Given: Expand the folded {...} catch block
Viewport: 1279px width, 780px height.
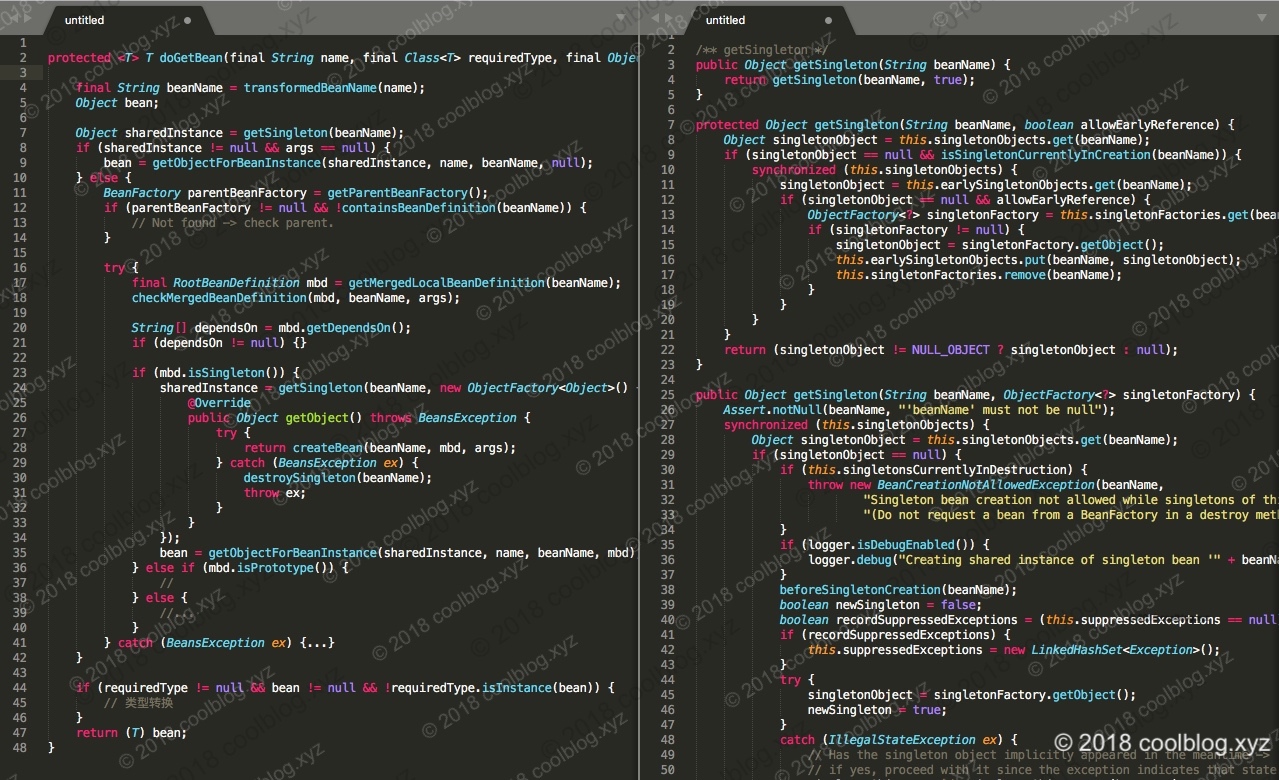Looking at the screenshot, I should [315, 643].
